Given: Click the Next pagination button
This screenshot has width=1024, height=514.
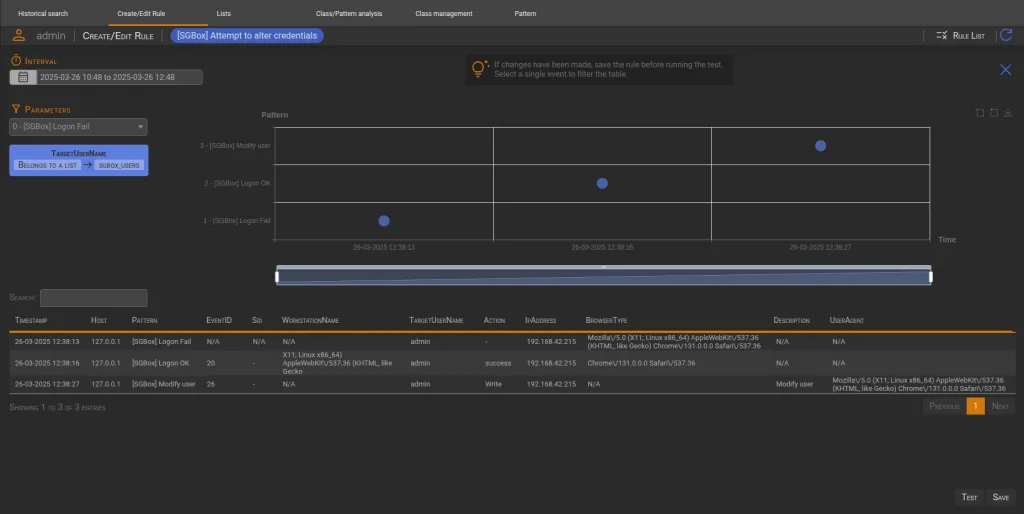Looking at the screenshot, I should click(x=1000, y=406).
